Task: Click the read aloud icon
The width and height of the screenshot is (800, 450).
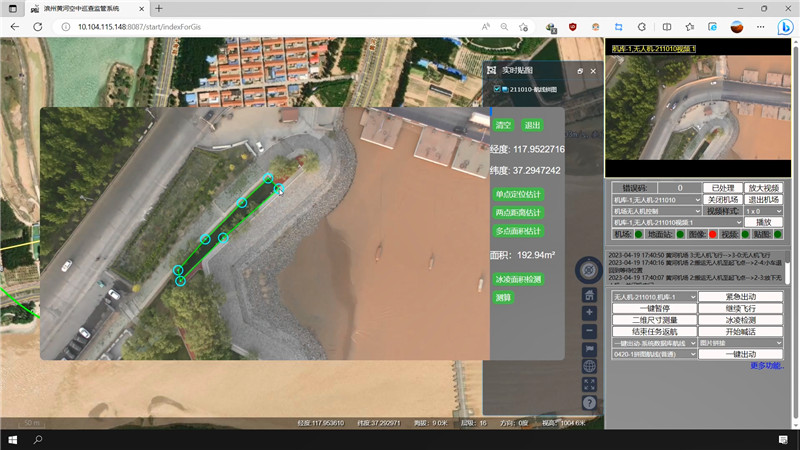Action: [x=486, y=27]
